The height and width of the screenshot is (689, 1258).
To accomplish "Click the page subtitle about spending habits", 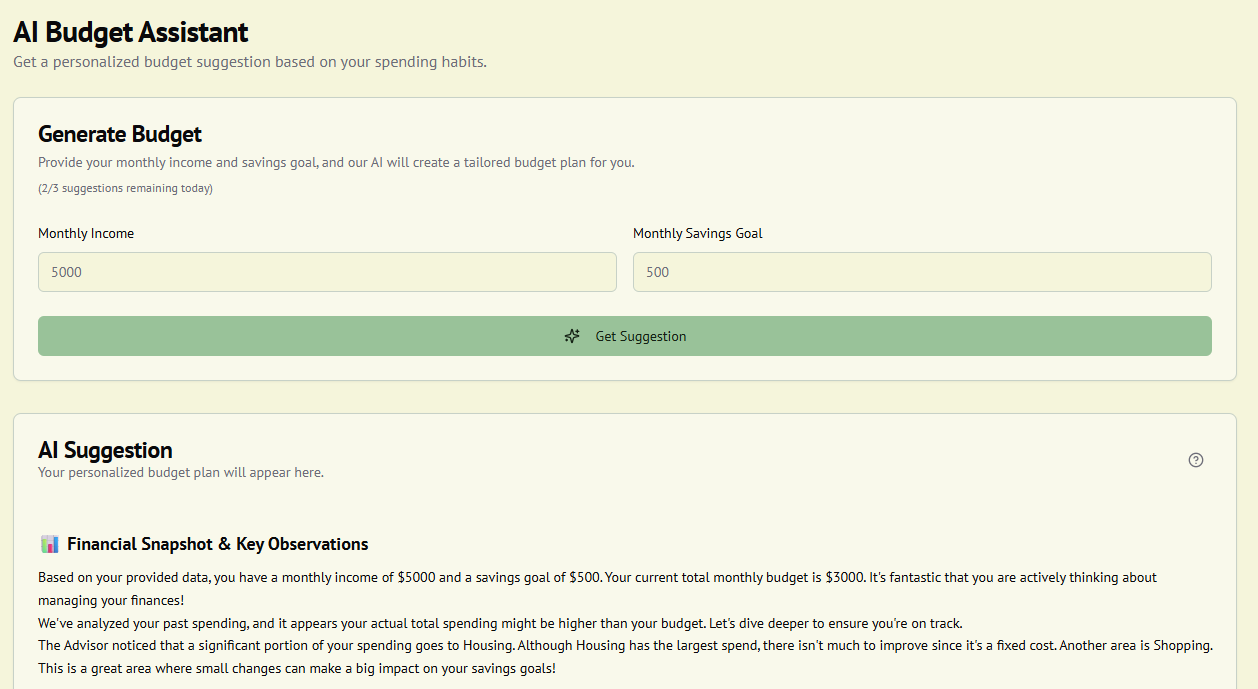I will coord(249,62).
